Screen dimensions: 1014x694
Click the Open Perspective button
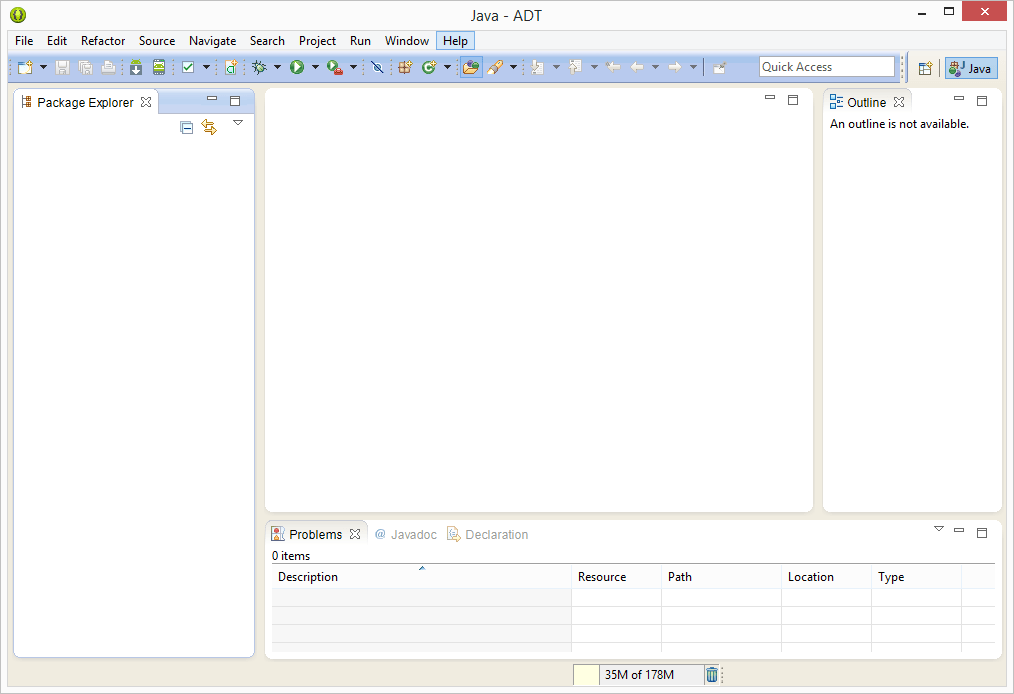click(924, 67)
